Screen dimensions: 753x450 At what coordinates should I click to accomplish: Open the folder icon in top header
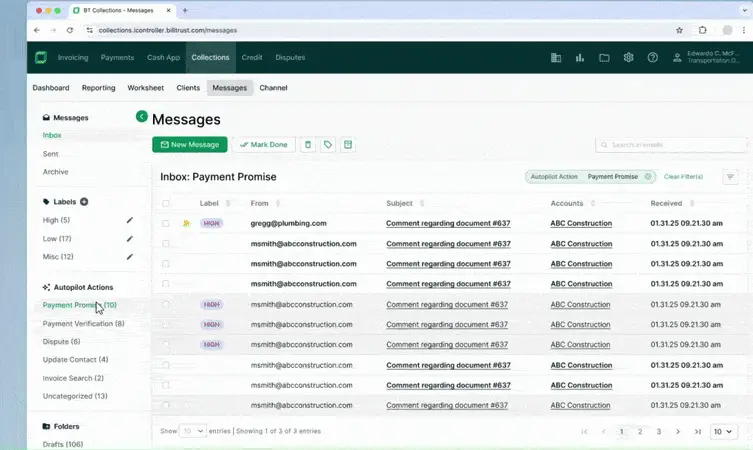pos(604,58)
